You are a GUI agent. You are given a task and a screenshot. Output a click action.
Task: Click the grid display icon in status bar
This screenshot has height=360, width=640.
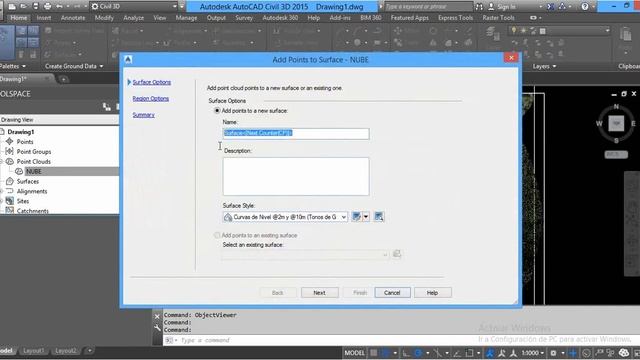(x=373, y=353)
